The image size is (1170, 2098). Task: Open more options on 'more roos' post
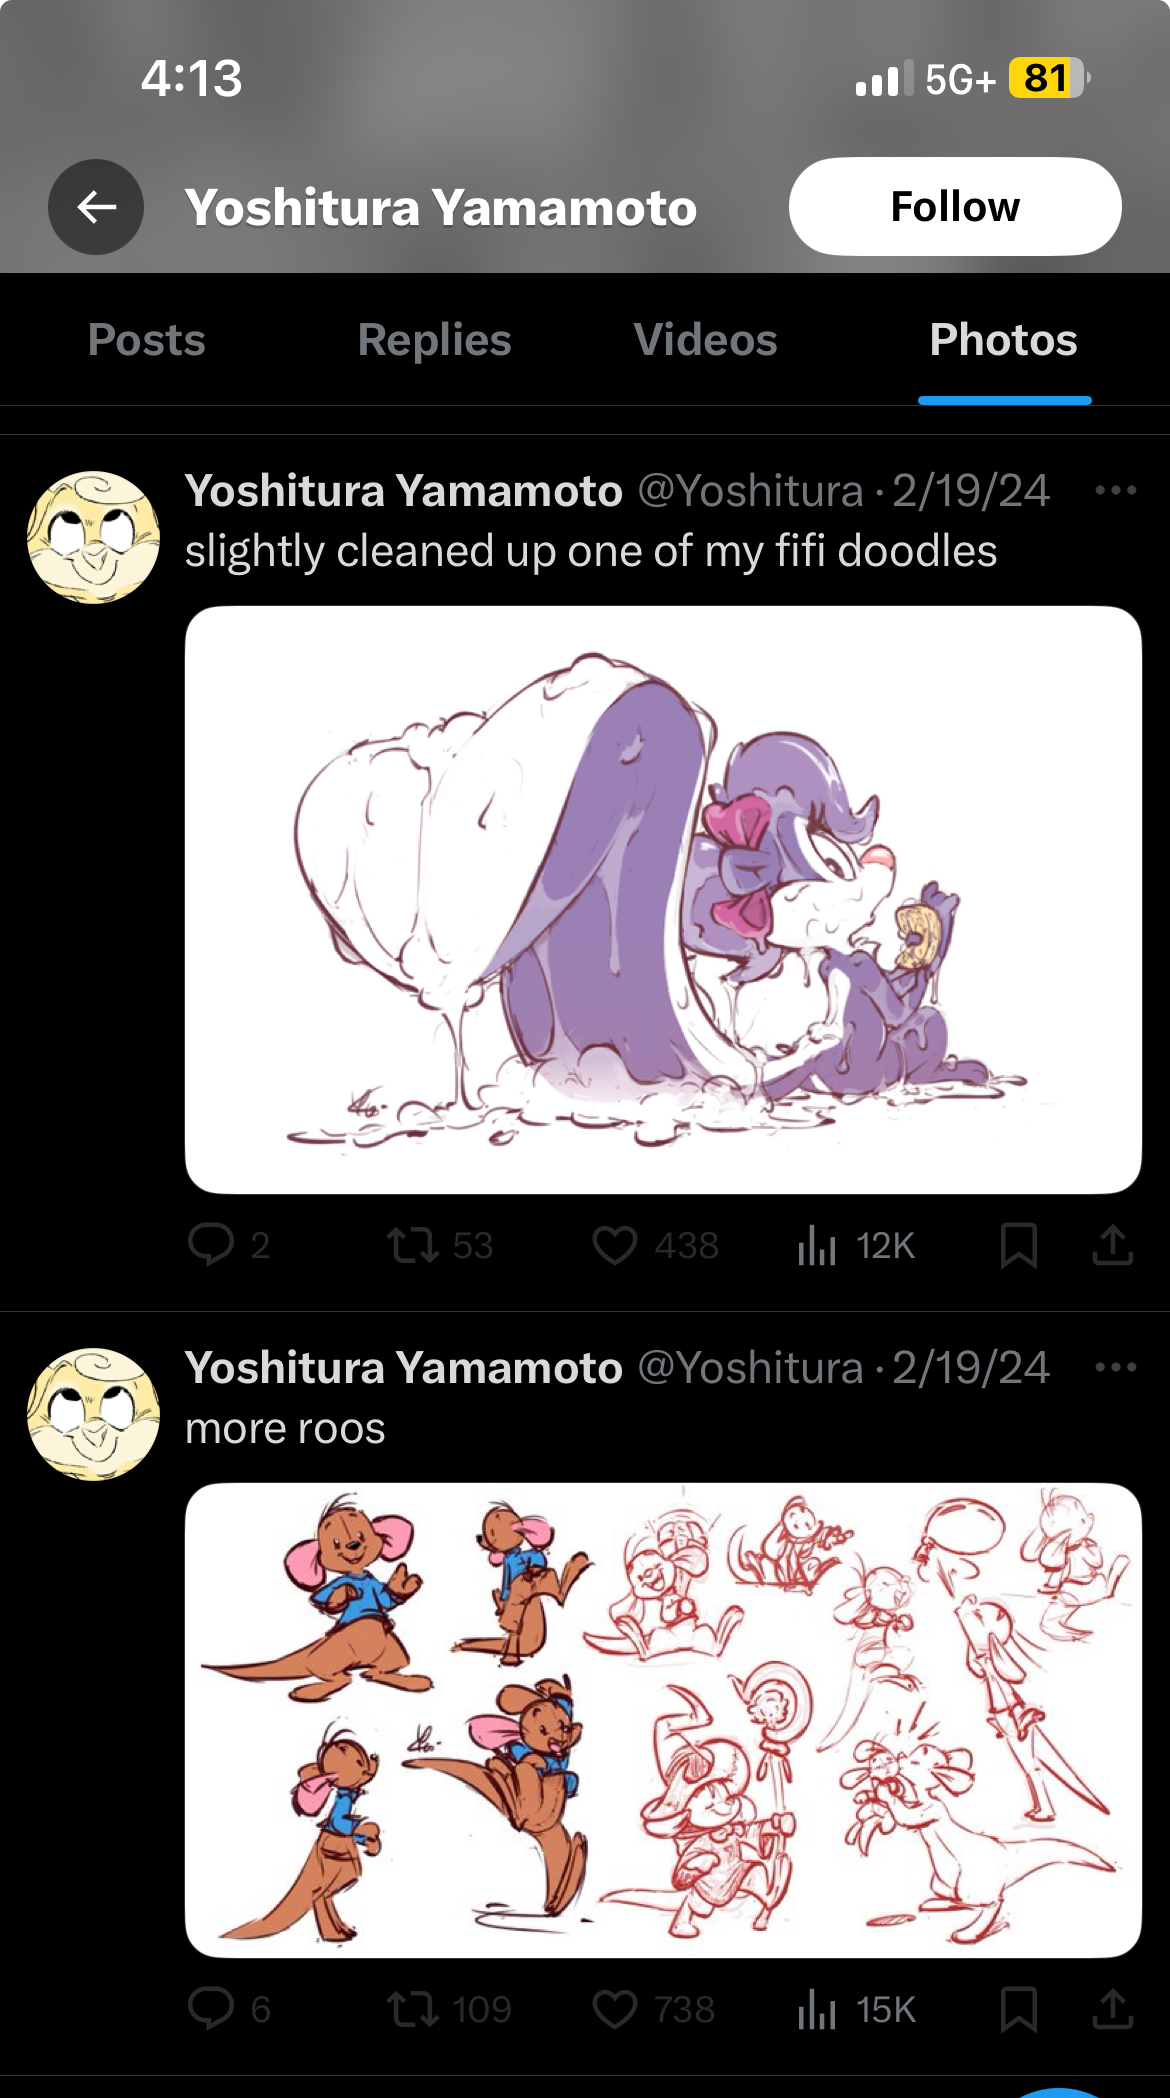click(1116, 1367)
